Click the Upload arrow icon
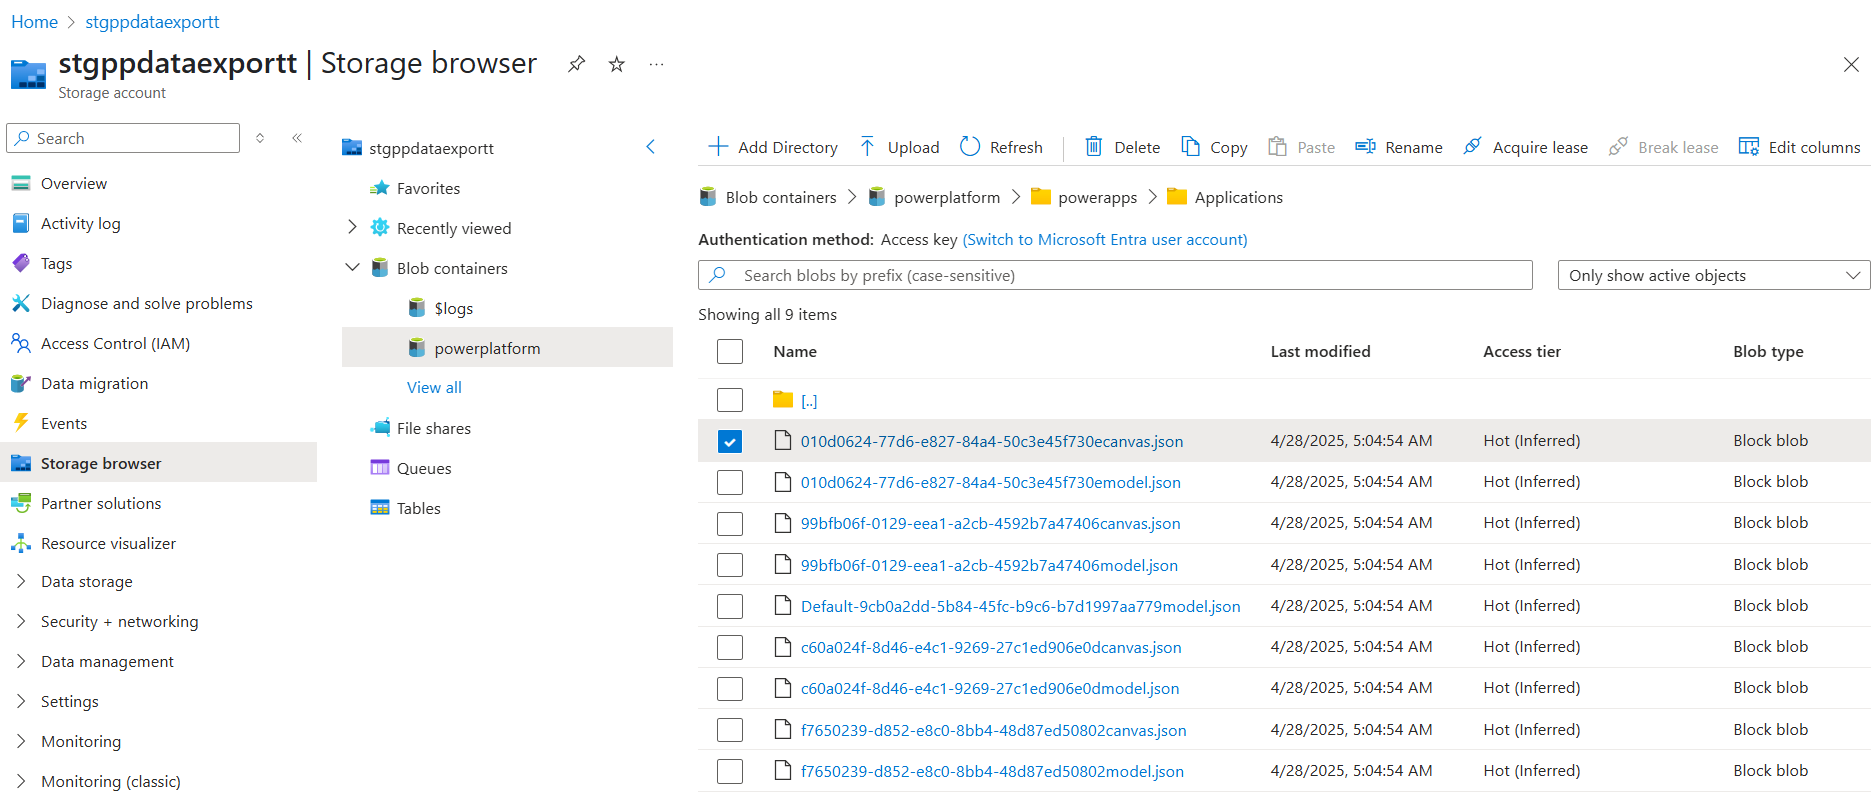 pyautogui.click(x=867, y=147)
